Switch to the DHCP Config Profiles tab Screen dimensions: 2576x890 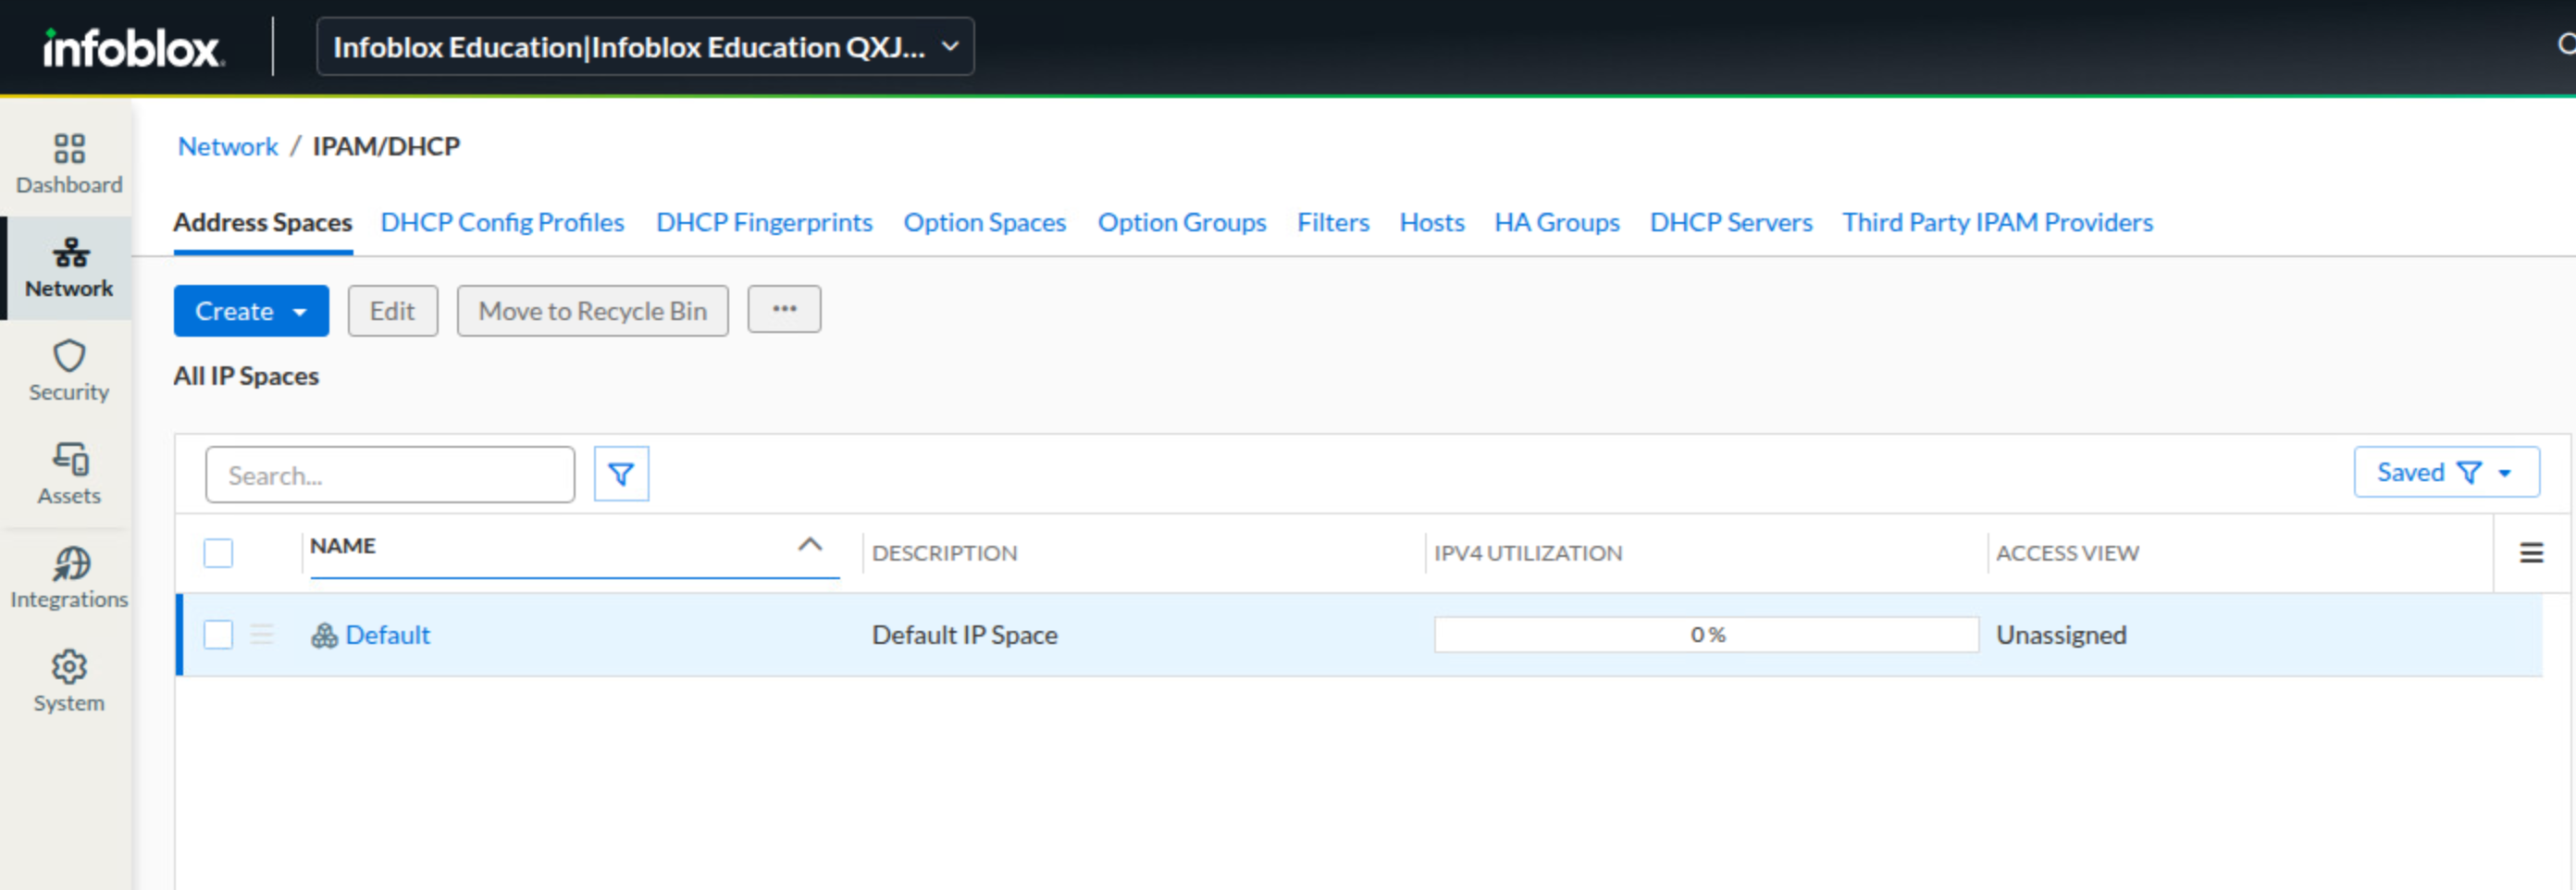coord(502,222)
